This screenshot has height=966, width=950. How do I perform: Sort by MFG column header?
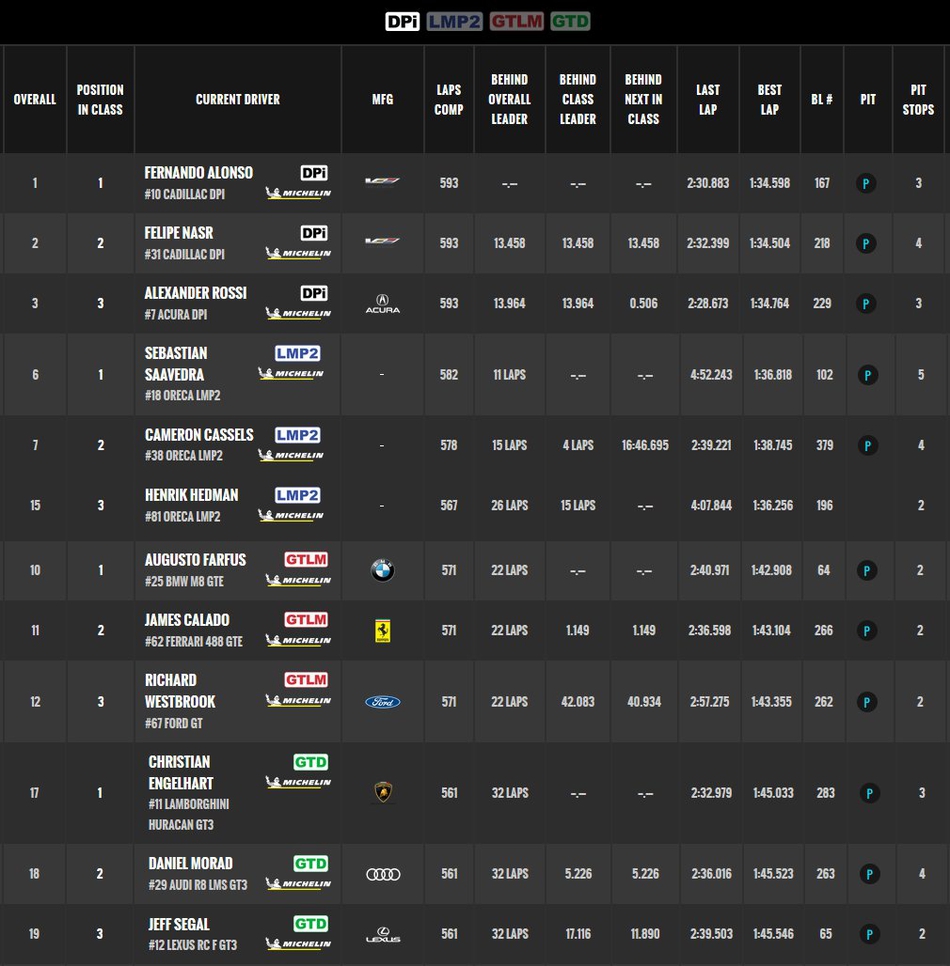383,99
